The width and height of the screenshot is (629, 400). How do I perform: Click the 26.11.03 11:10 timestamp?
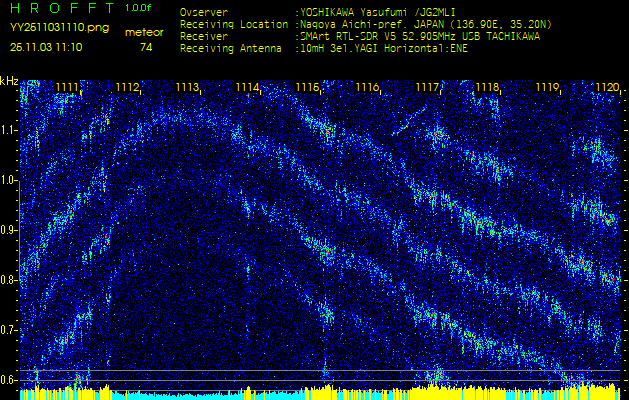click(x=46, y=47)
